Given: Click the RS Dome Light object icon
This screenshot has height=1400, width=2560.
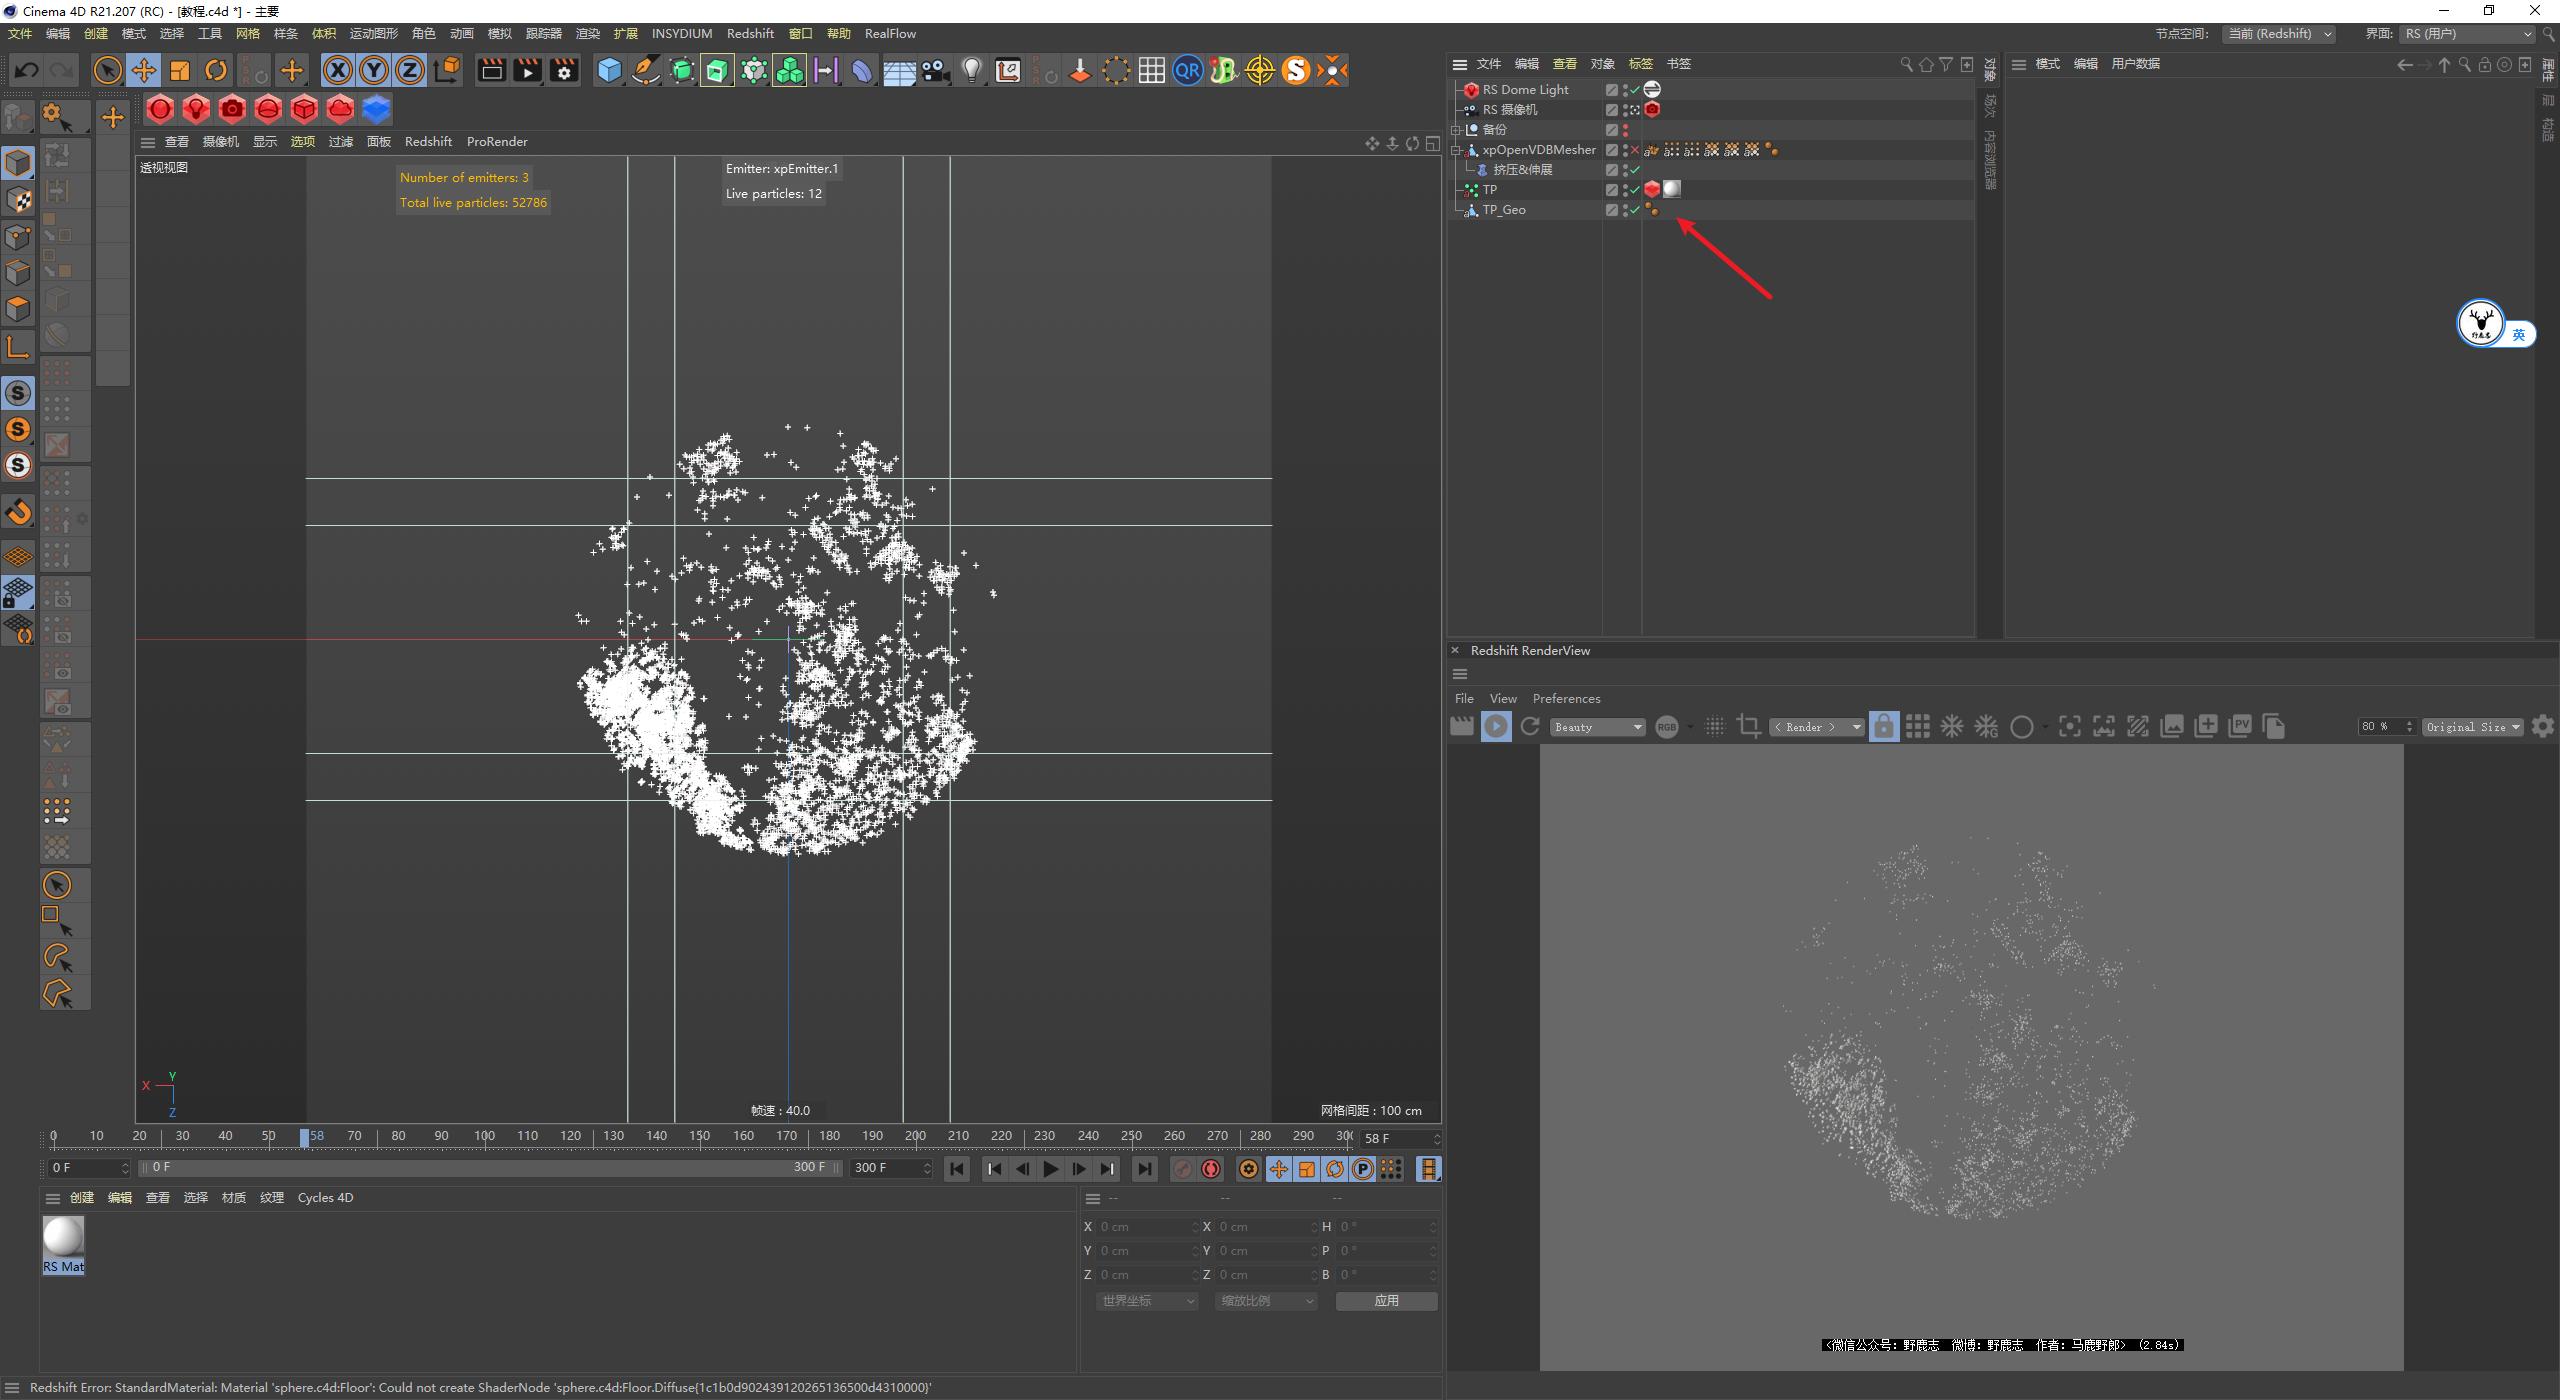Looking at the screenshot, I should coord(1469,89).
